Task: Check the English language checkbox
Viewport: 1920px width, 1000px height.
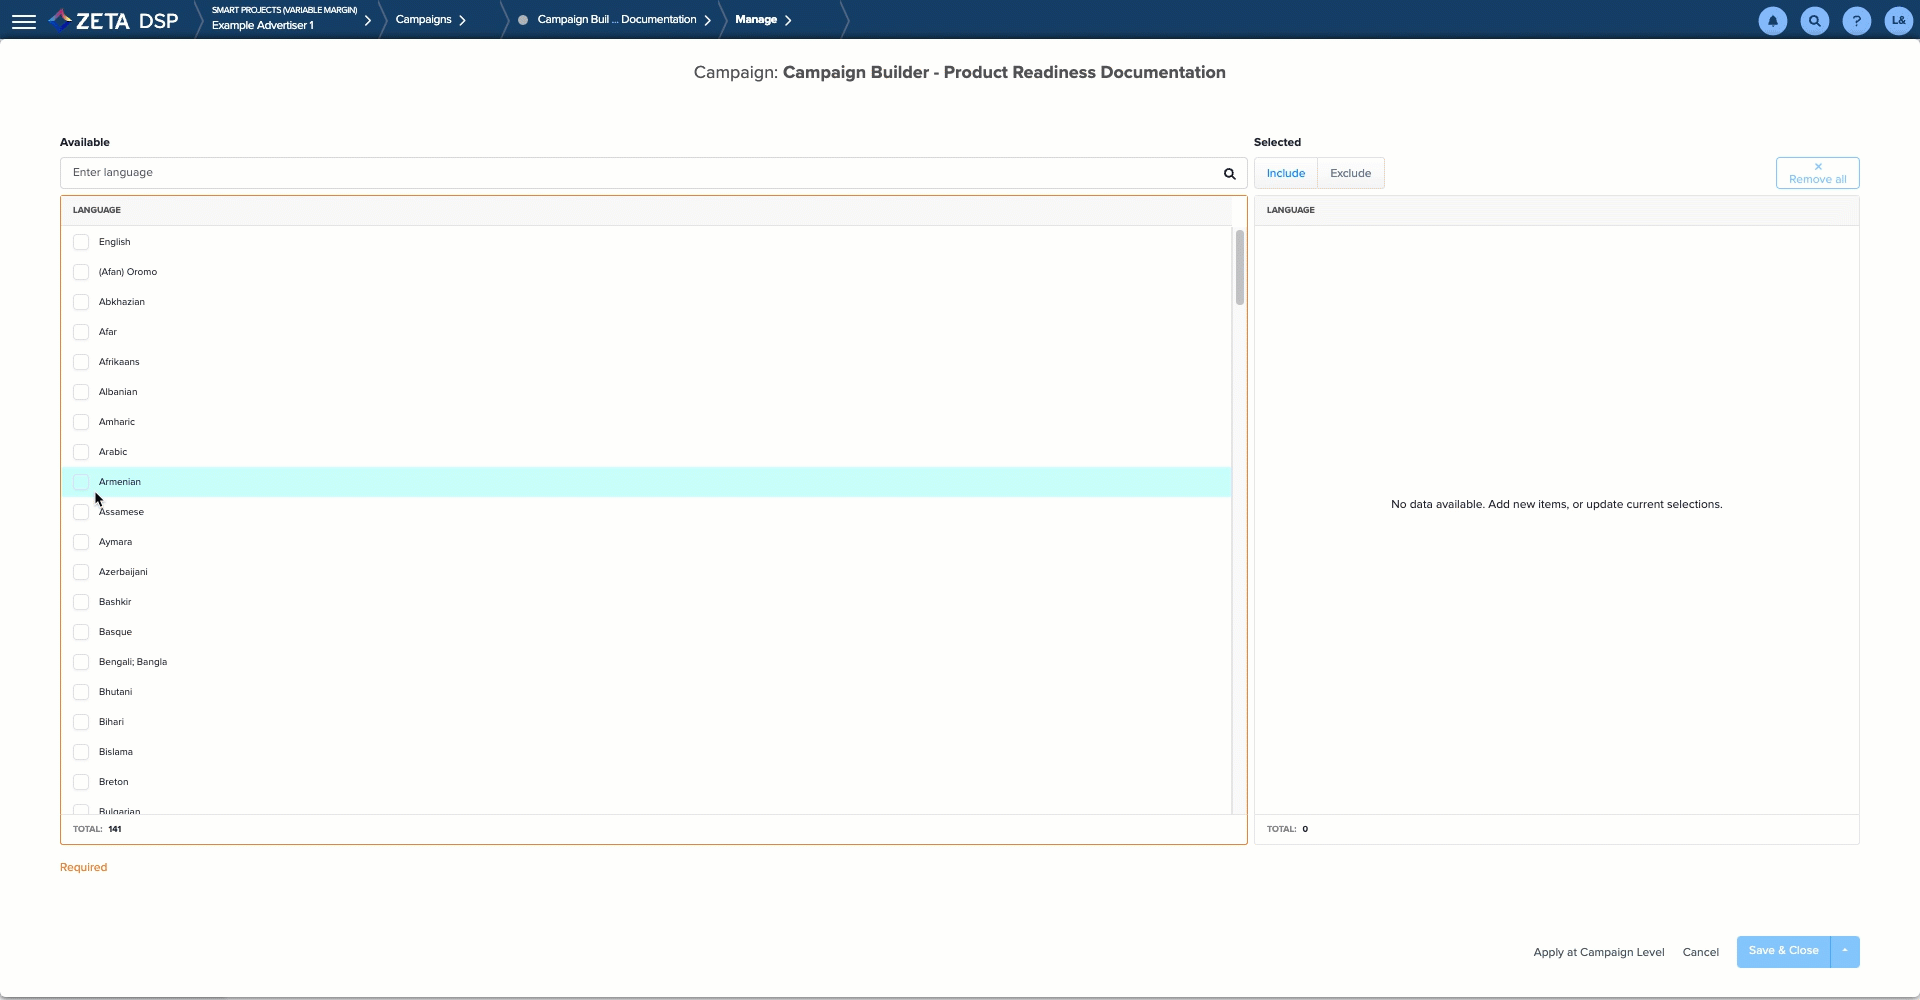Action: tap(81, 242)
